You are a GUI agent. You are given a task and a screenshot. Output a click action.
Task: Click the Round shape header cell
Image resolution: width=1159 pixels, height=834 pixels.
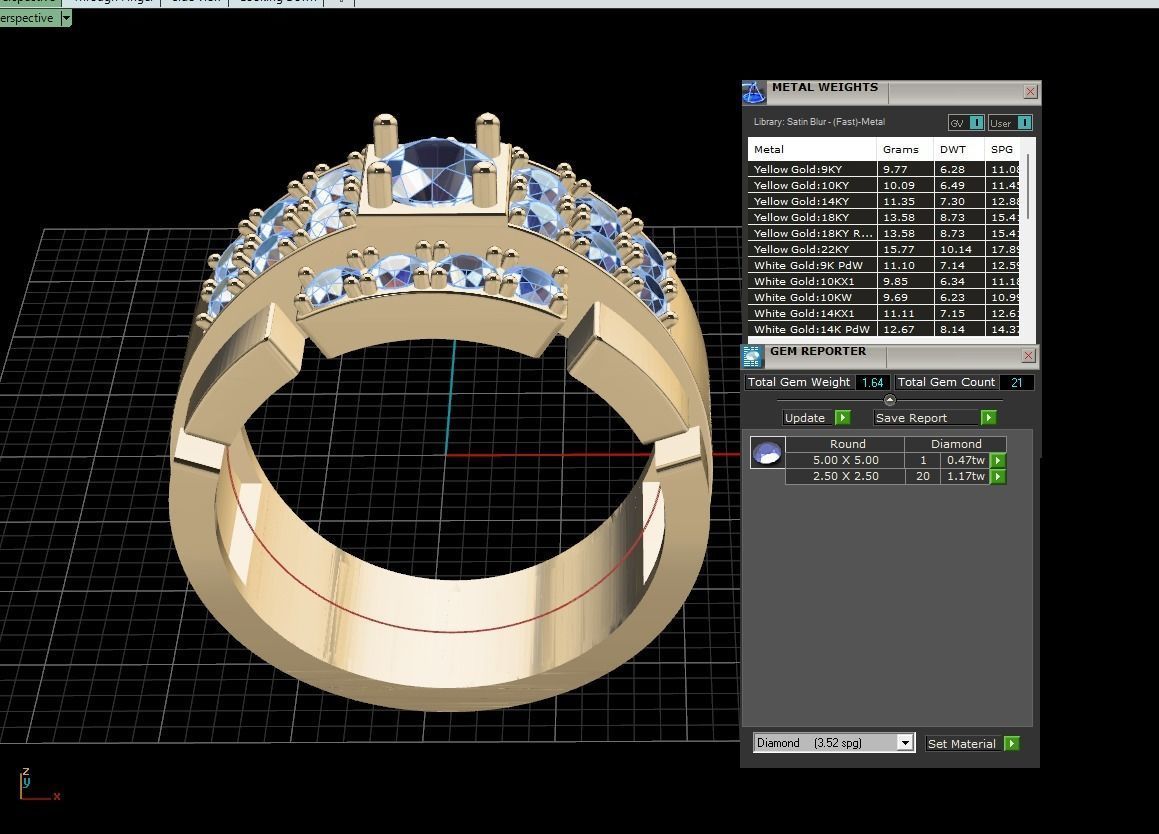click(x=846, y=444)
